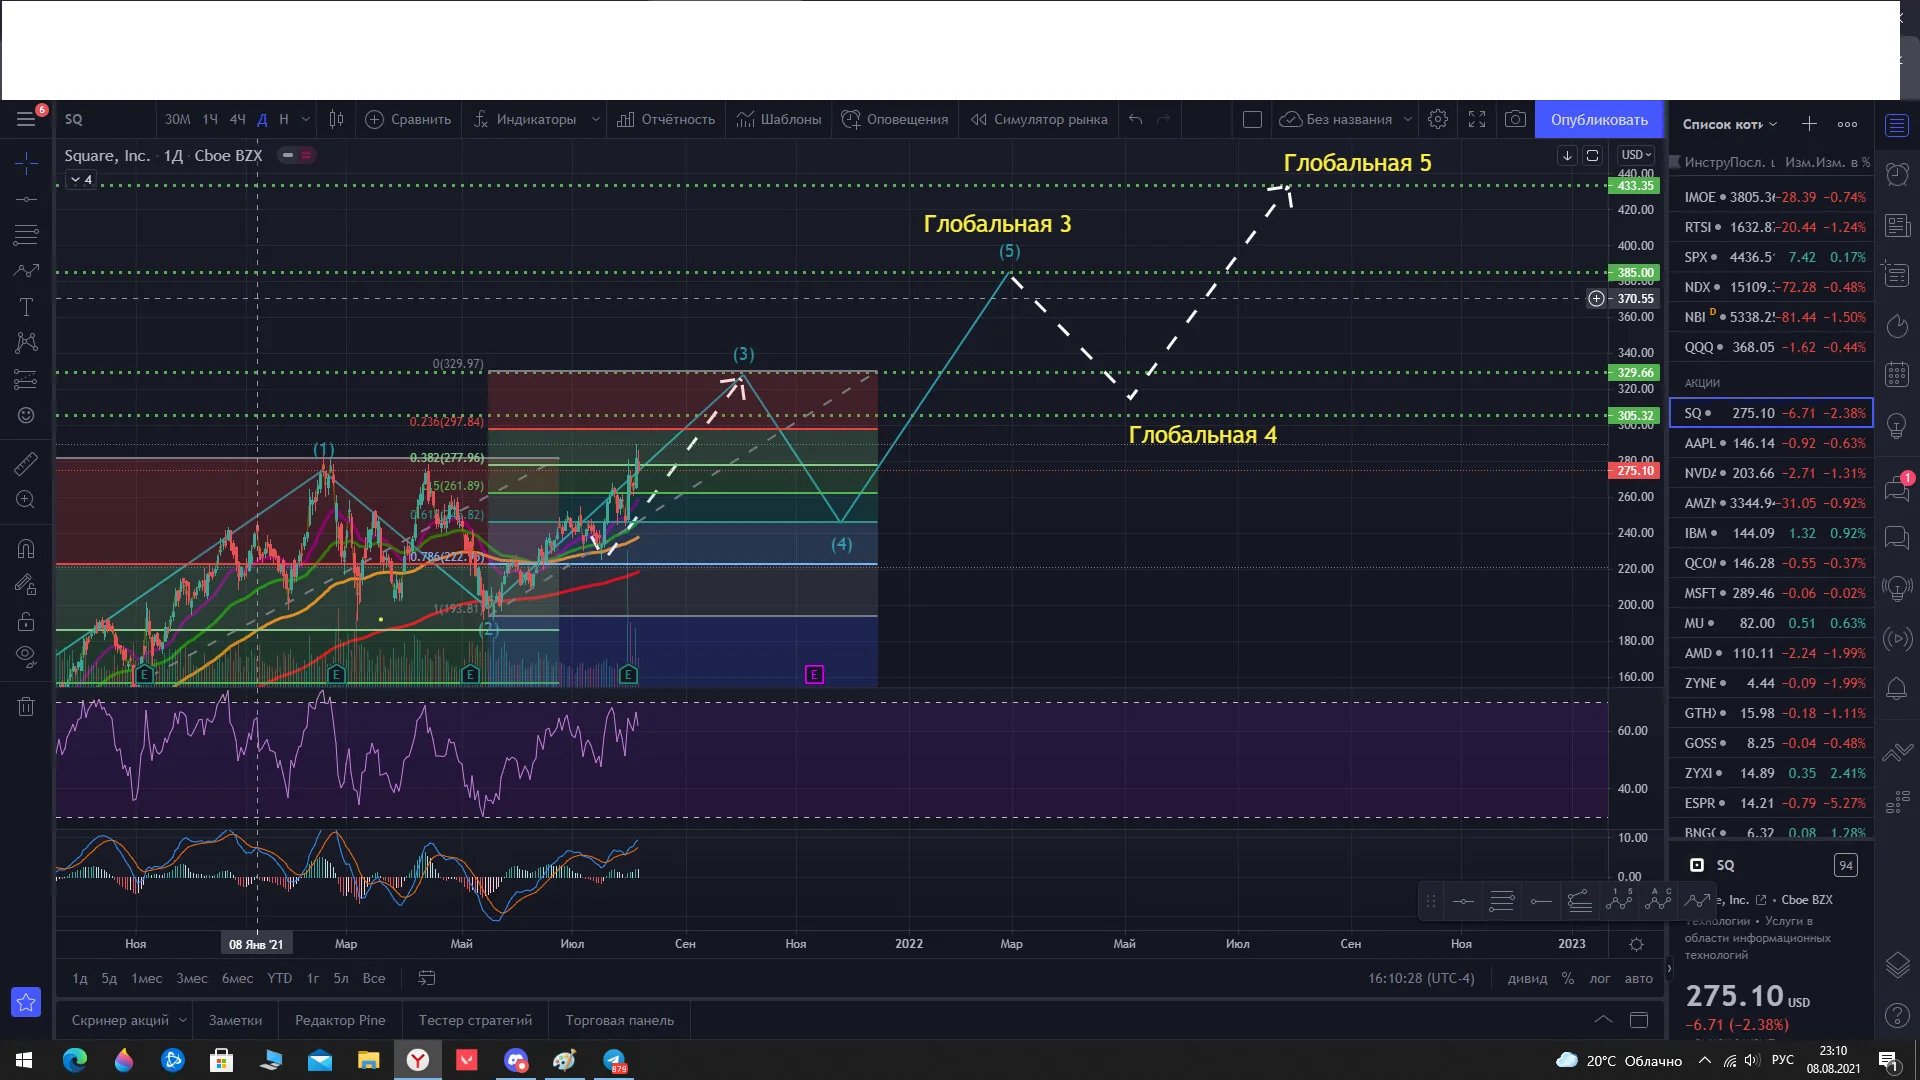1920x1080 pixels.
Task: Toggle lock all drawing tools
Action: click(26, 621)
